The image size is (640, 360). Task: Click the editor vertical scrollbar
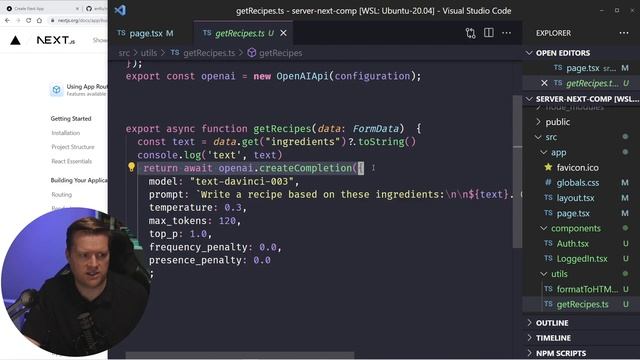(517, 171)
